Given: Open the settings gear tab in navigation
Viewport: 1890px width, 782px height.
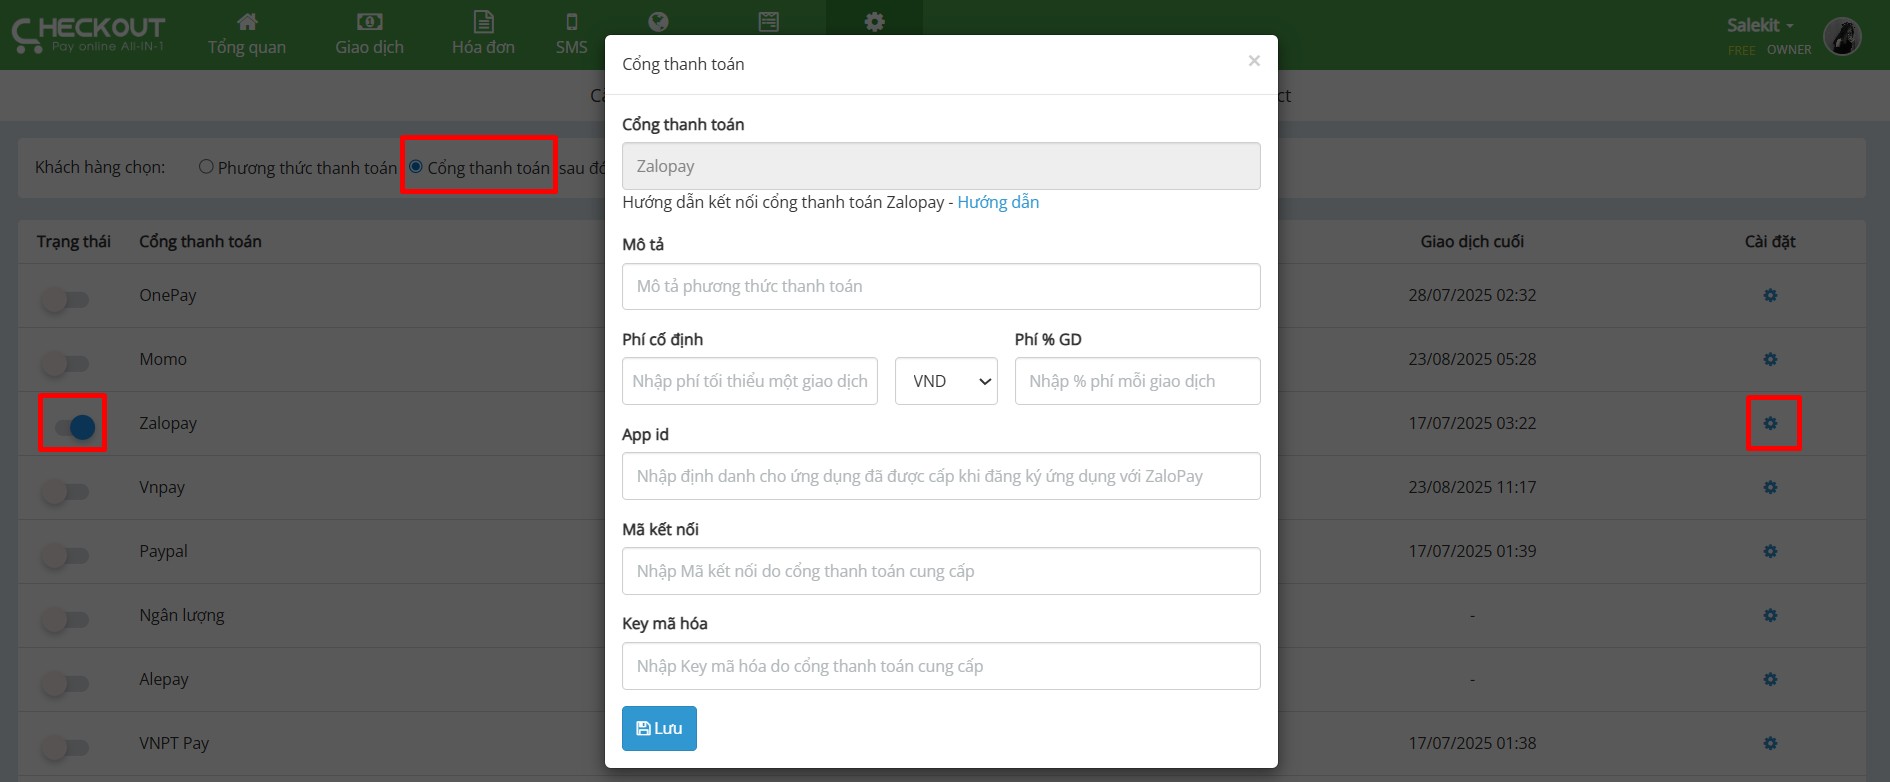Looking at the screenshot, I should pyautogui.click(x=875, y=22).
